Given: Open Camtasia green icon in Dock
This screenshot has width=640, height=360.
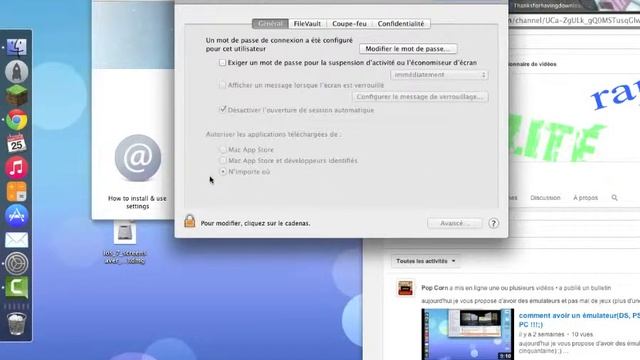Looking at the screenshot, I should pyautogui.click(x=16, y=288).
